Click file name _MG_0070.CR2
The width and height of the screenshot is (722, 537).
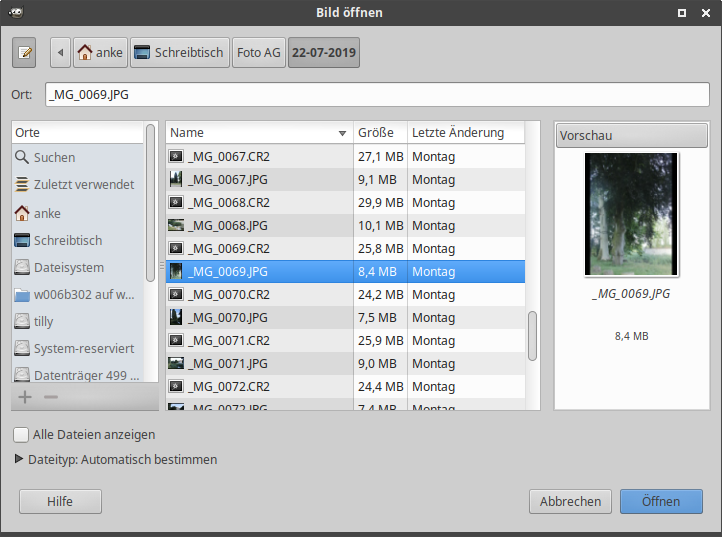point(229,295)
